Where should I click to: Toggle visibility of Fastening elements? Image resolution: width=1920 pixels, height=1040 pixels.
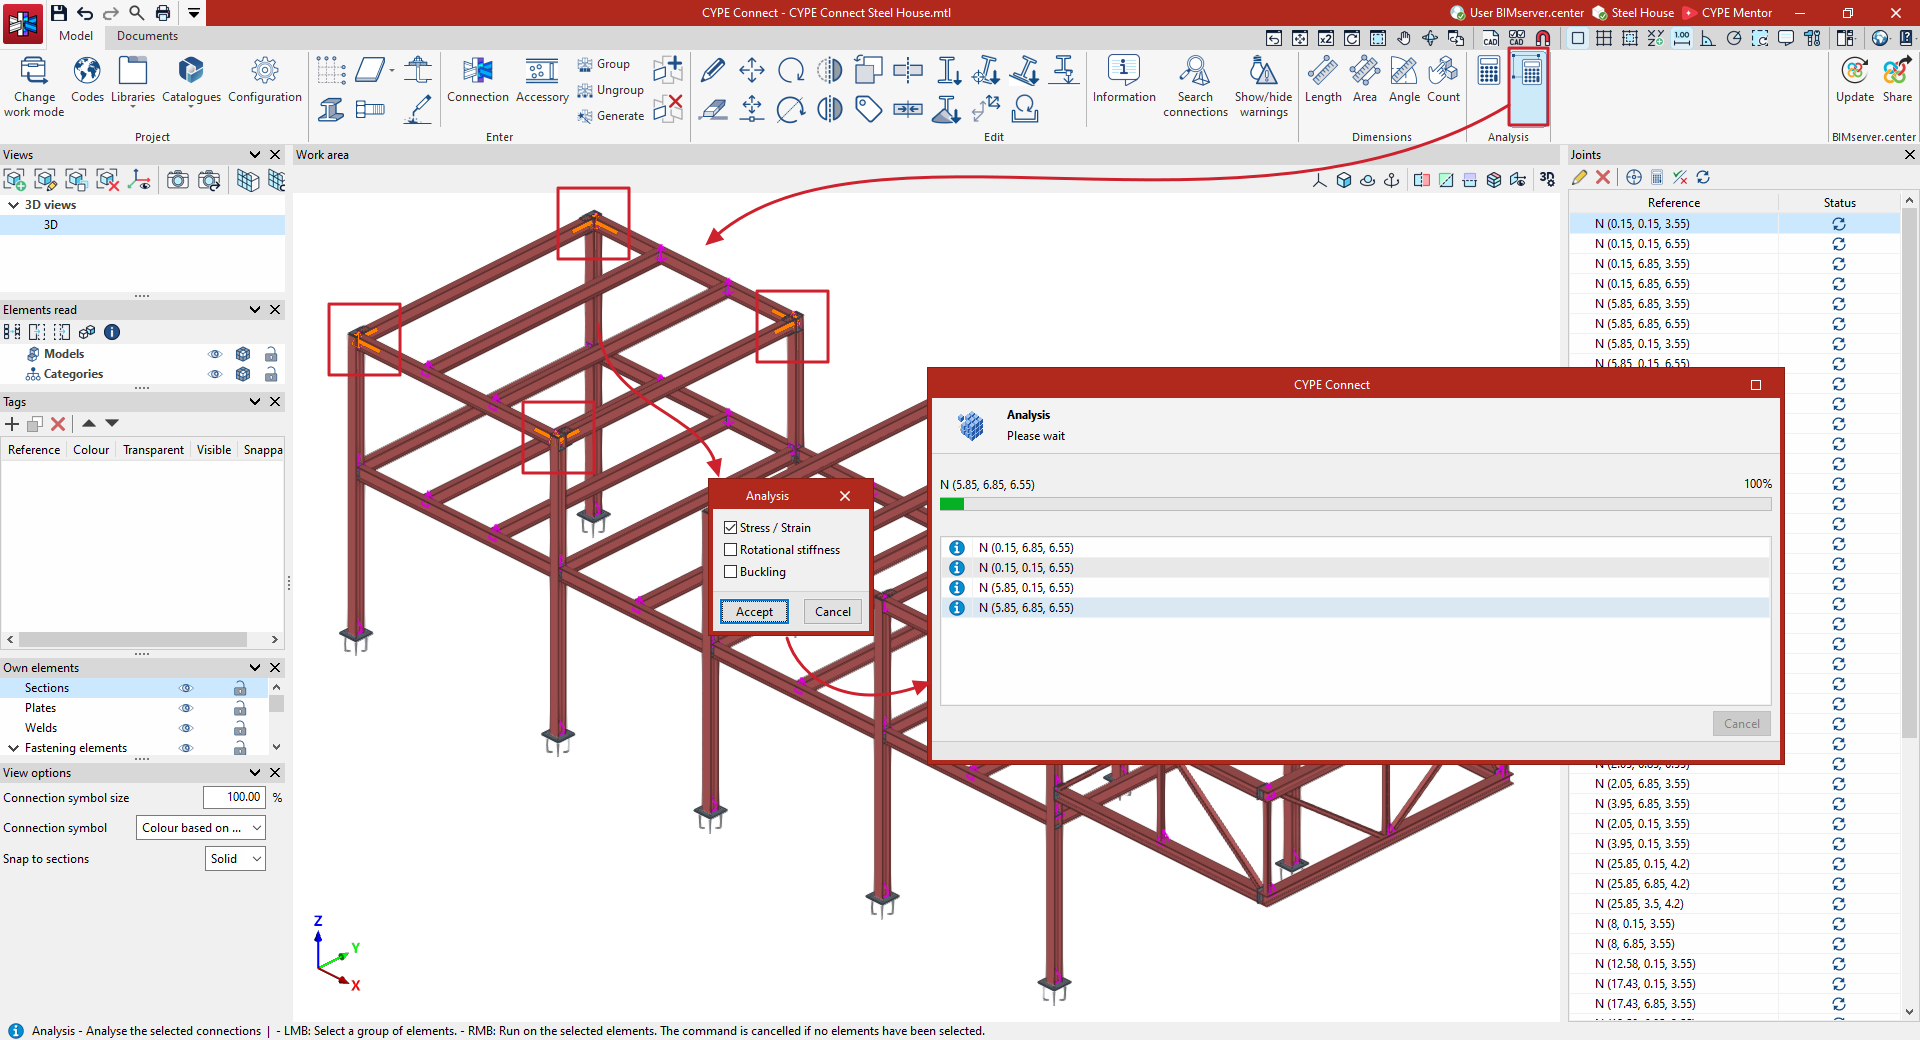click(x=185, y=748)
